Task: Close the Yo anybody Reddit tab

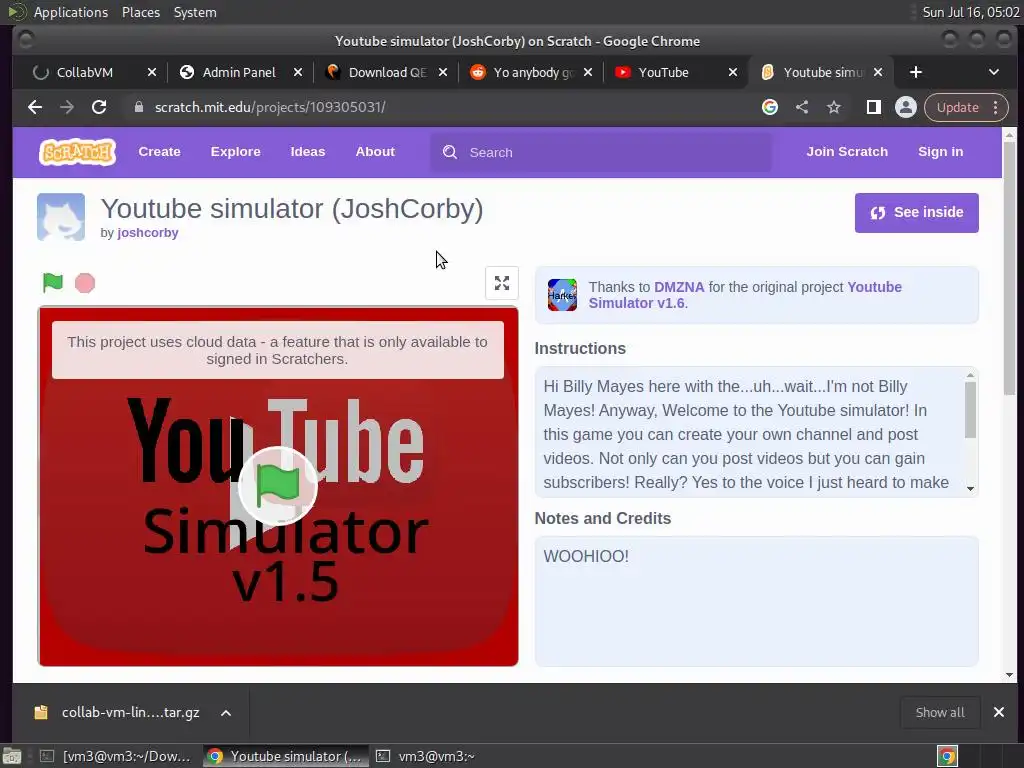Action: point(588,72)
